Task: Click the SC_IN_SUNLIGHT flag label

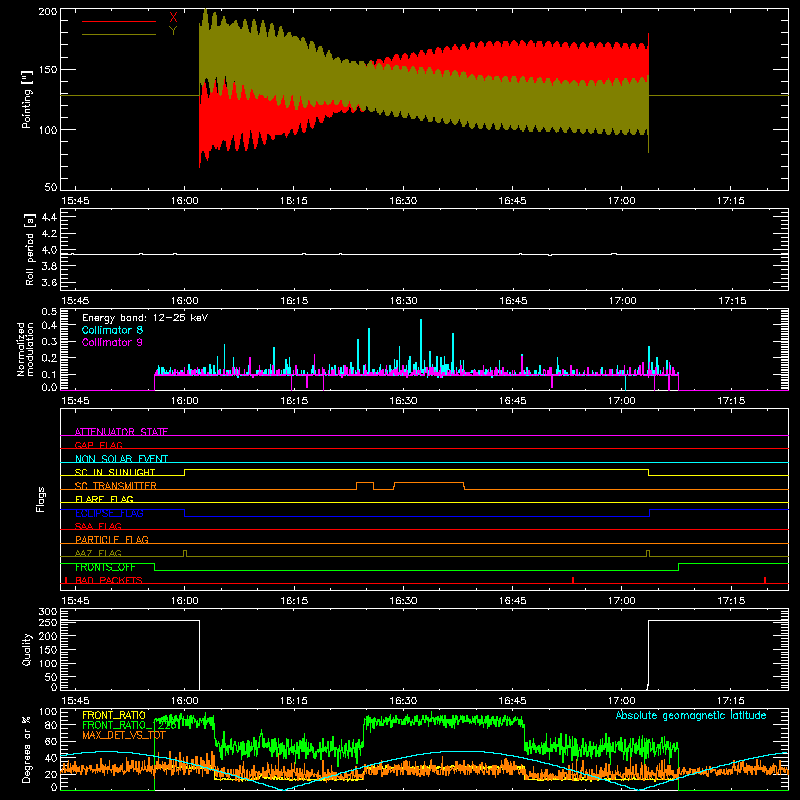Action: coord(115,472)
